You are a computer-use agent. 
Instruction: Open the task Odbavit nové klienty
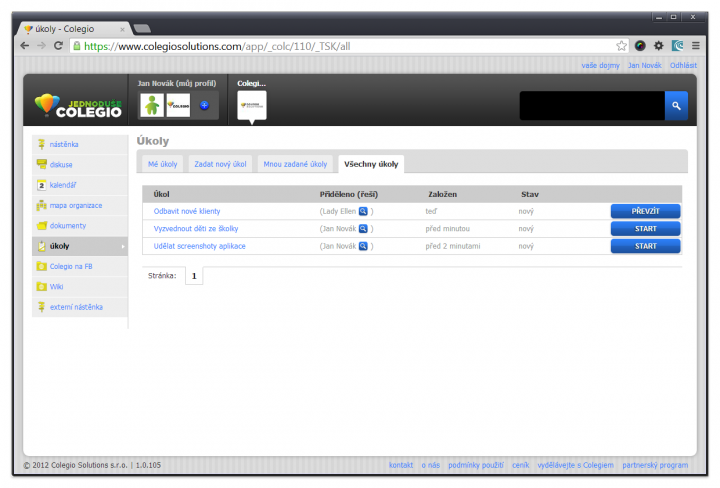point(187,211)
